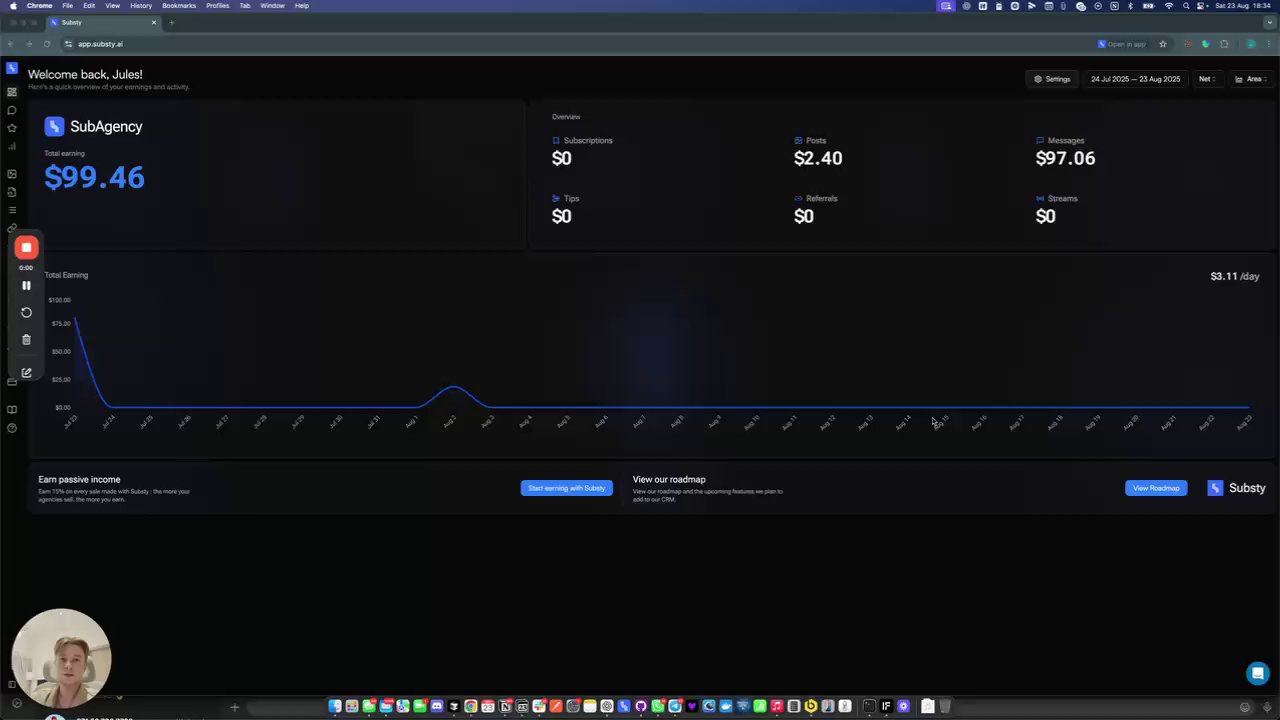Click the Streams label in Overview
The height and width of the screenshot is (720, 1280).
pos(1062,198)
